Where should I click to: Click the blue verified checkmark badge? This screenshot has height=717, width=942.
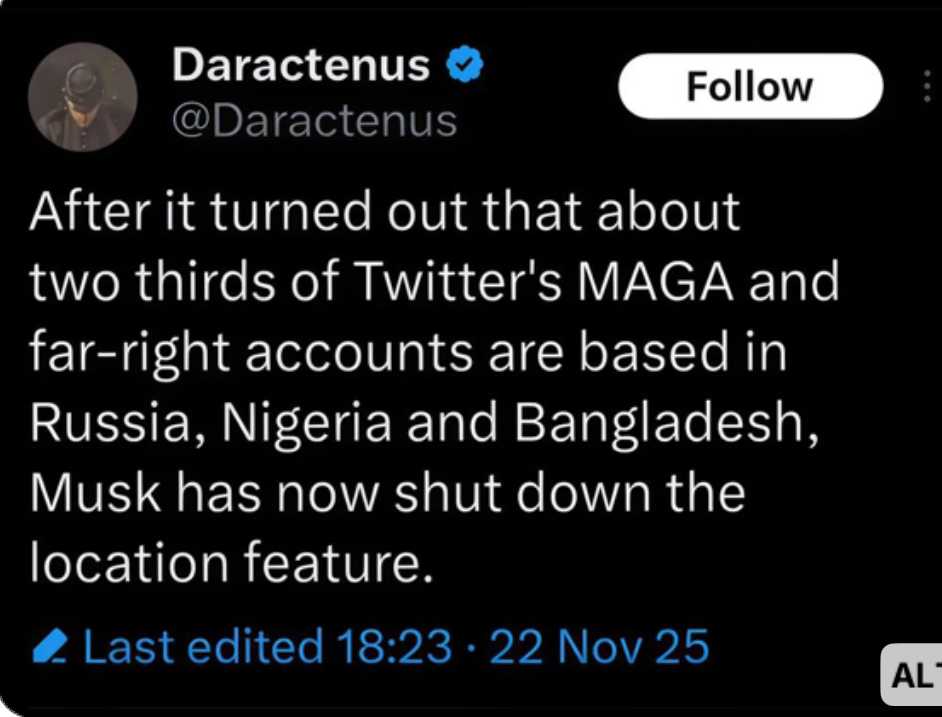point(466,67)
